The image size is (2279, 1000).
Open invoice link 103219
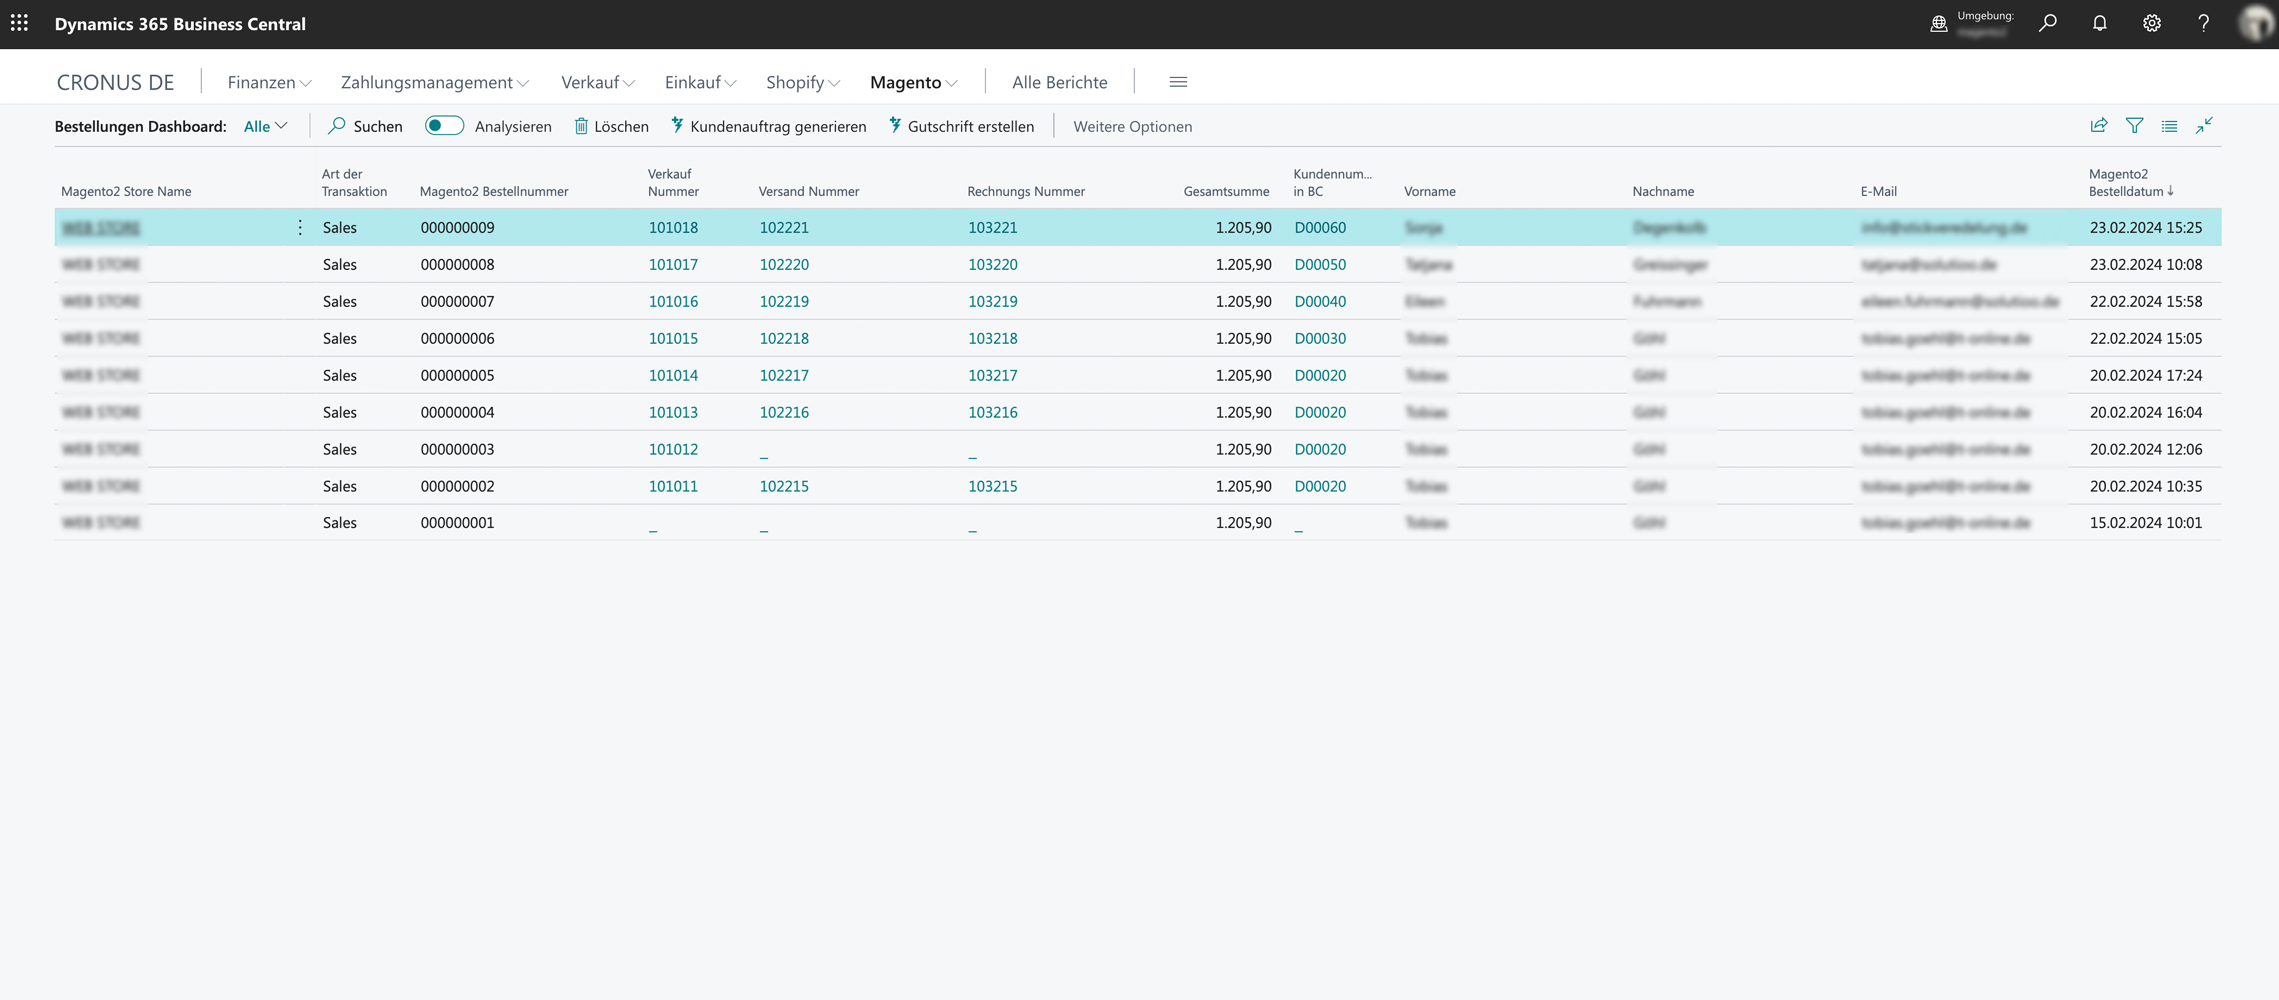pyautogui.click(x=992, y=302)
